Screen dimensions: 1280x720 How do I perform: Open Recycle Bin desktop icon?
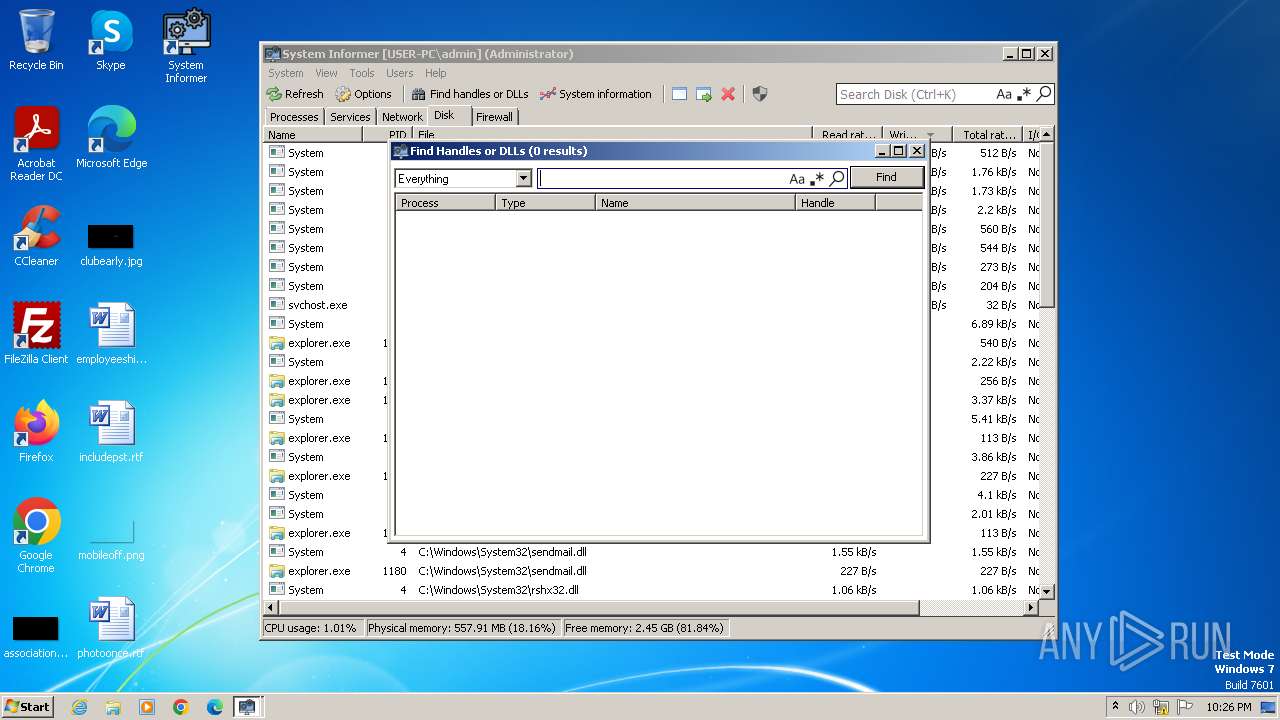pyautogui.click(x=36, y=40)
